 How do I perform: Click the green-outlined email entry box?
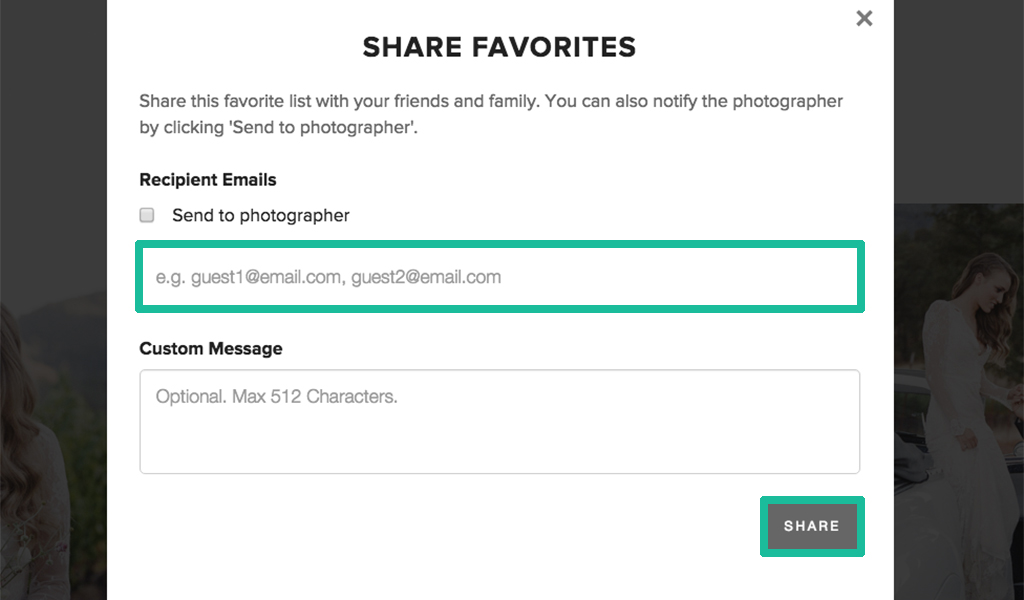coord(500,276)
